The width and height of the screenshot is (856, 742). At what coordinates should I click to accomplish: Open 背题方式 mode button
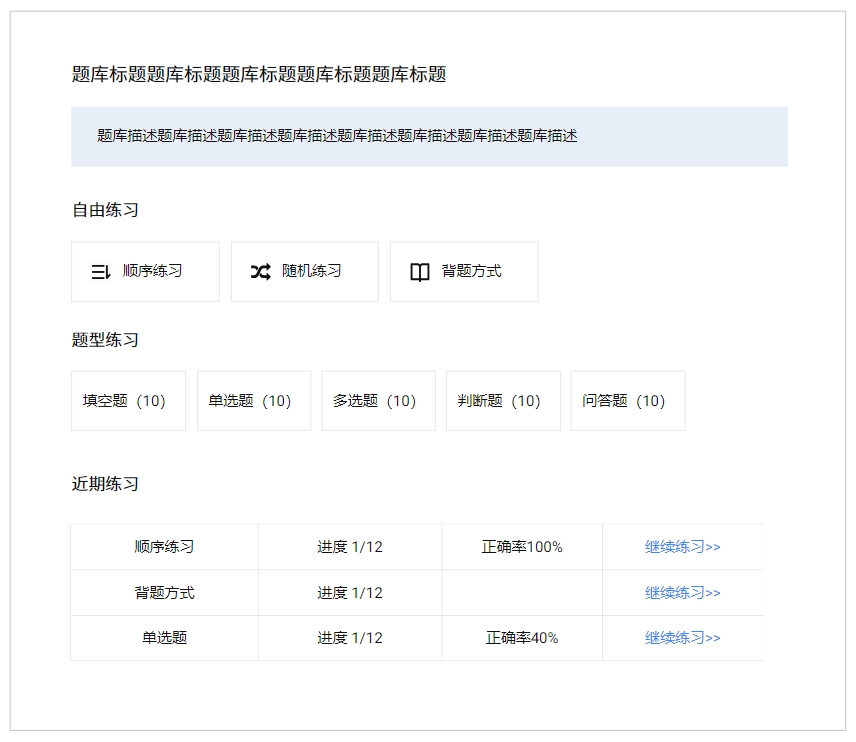tap(464, 272)
